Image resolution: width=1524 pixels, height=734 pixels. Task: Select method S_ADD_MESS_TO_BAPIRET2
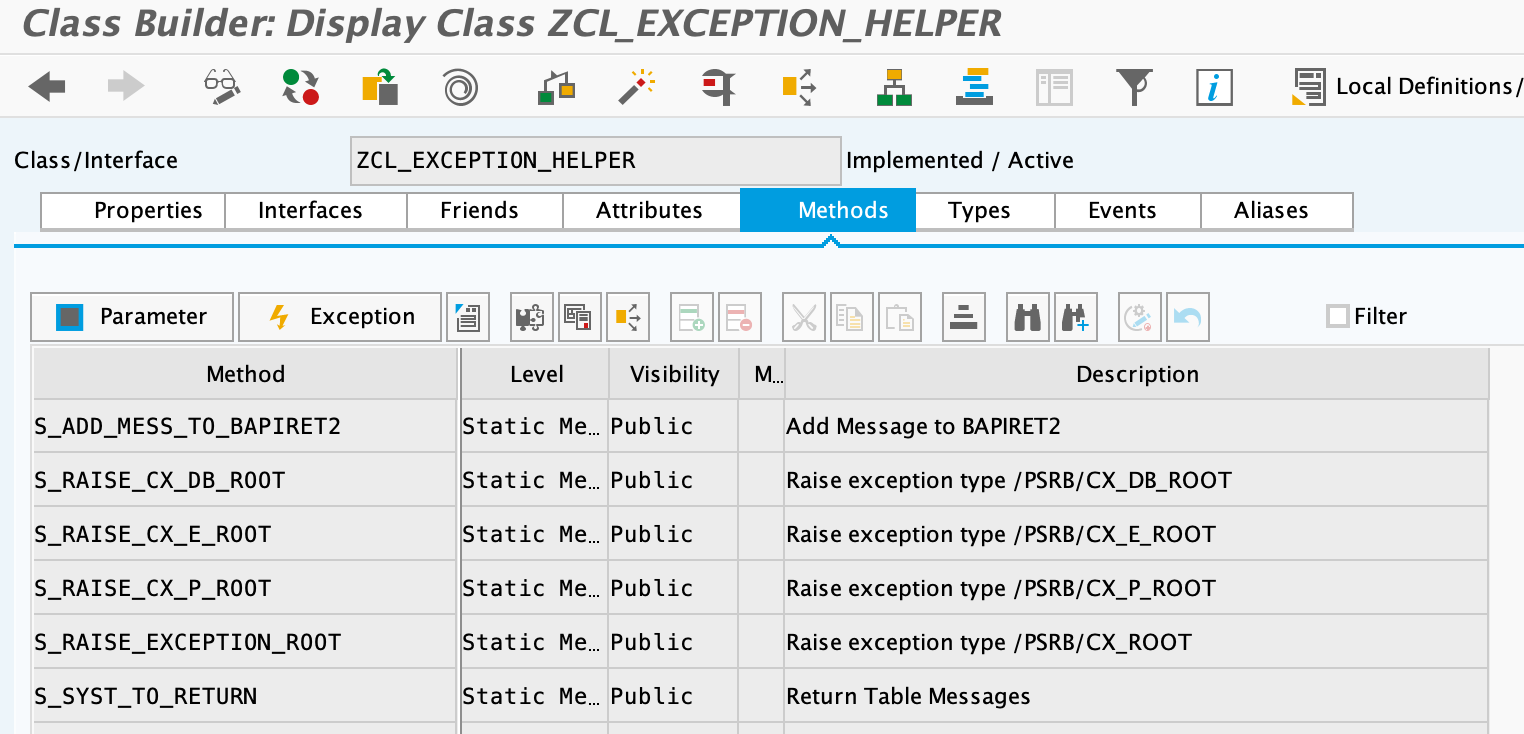click(x=245, y=426)
